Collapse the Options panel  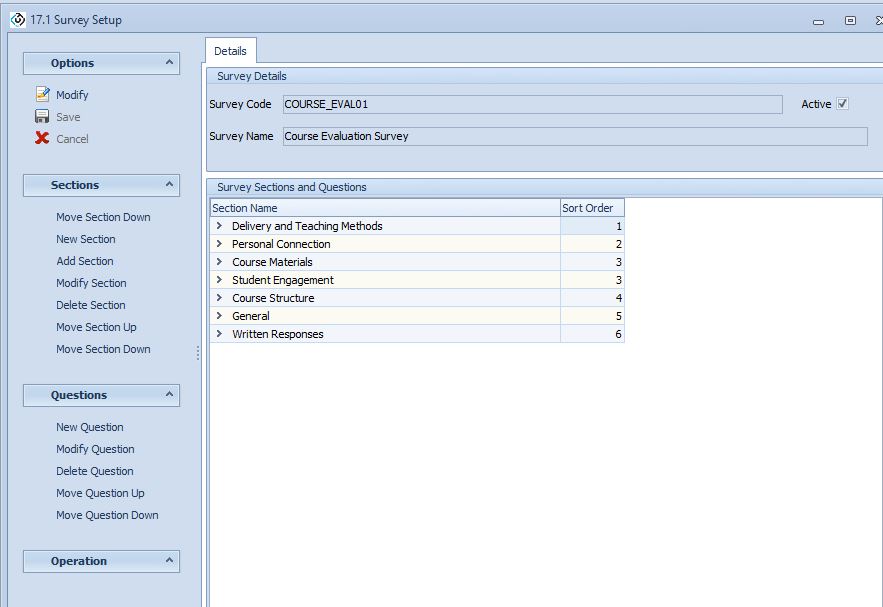(169, 63)
